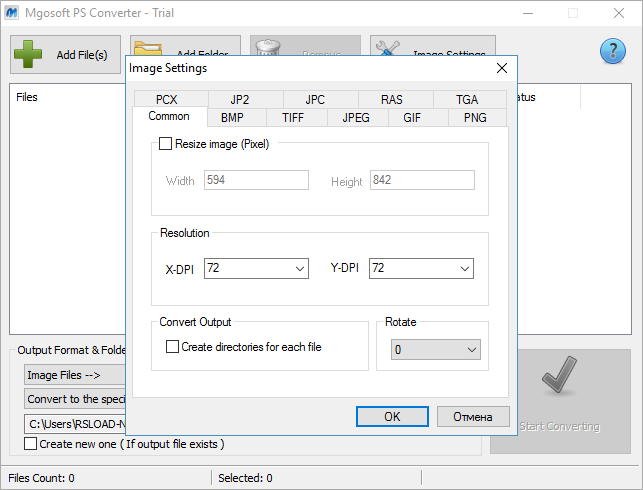The width and height of the screenshot is (643, 490).
Task: Tick Create directories for each file
Action: pos(172,346)
